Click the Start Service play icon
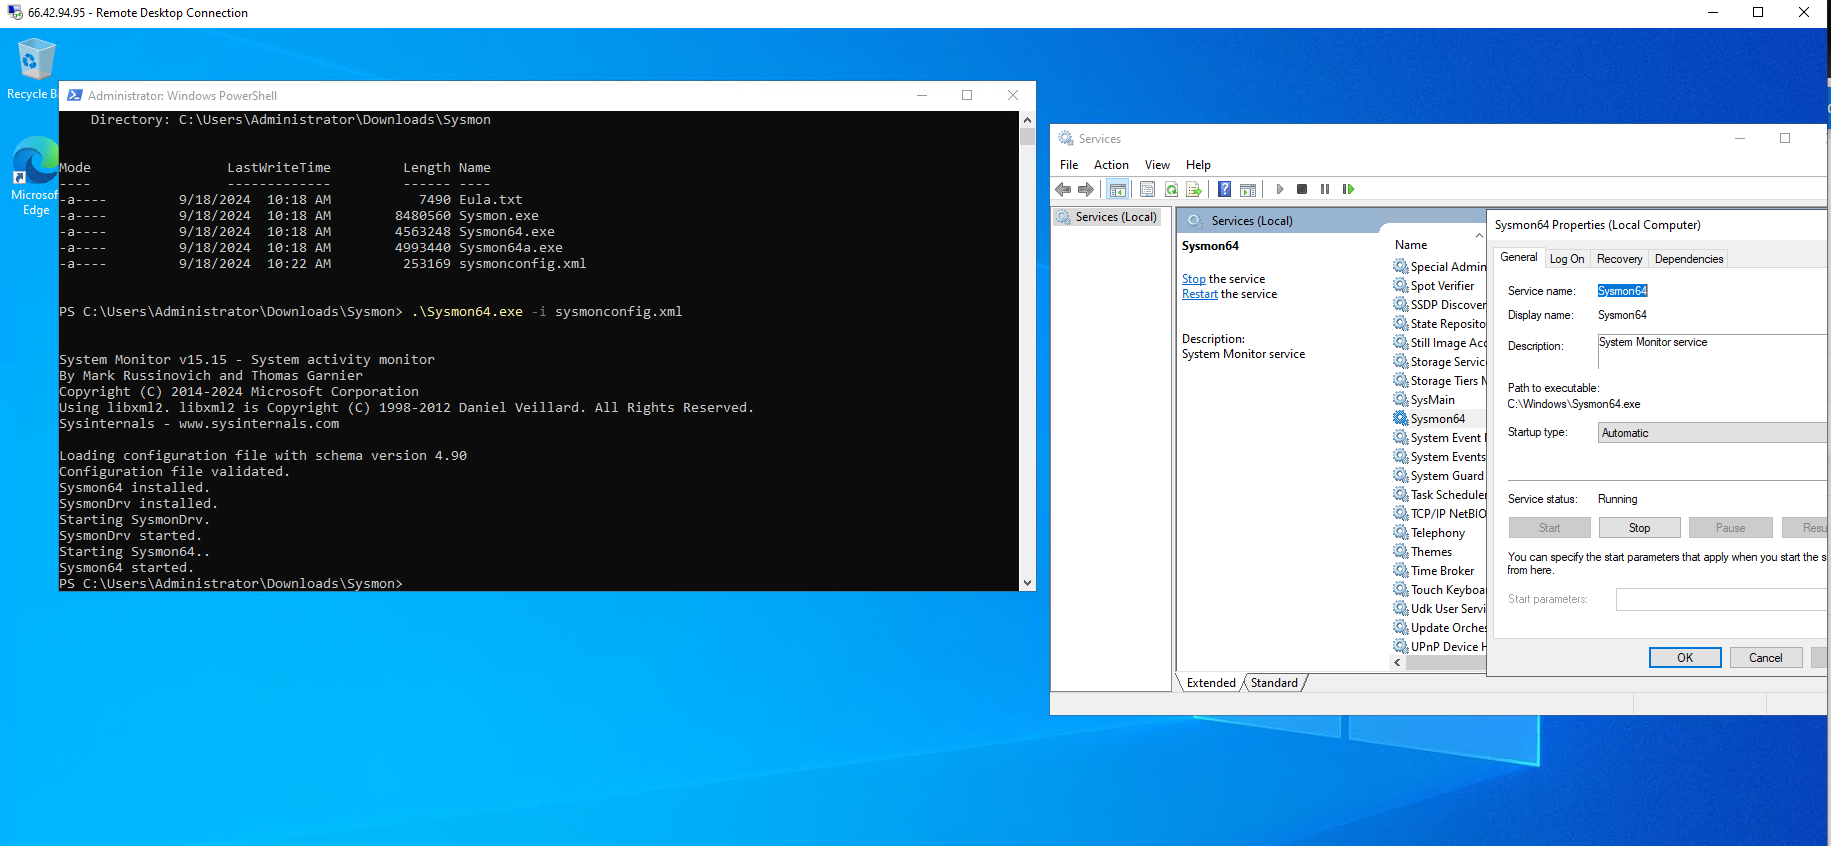 tap(1280, 189)
